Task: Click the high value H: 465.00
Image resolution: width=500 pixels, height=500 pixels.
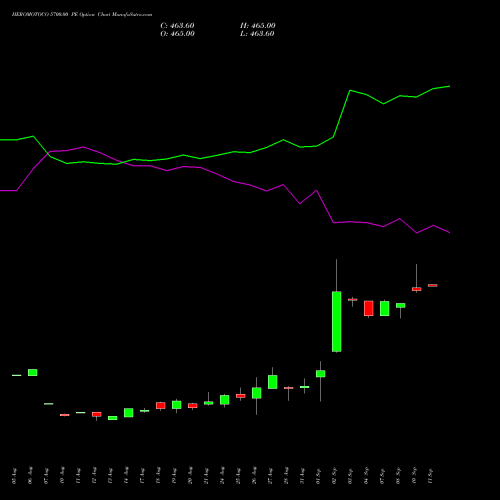Action: [258, 26]
